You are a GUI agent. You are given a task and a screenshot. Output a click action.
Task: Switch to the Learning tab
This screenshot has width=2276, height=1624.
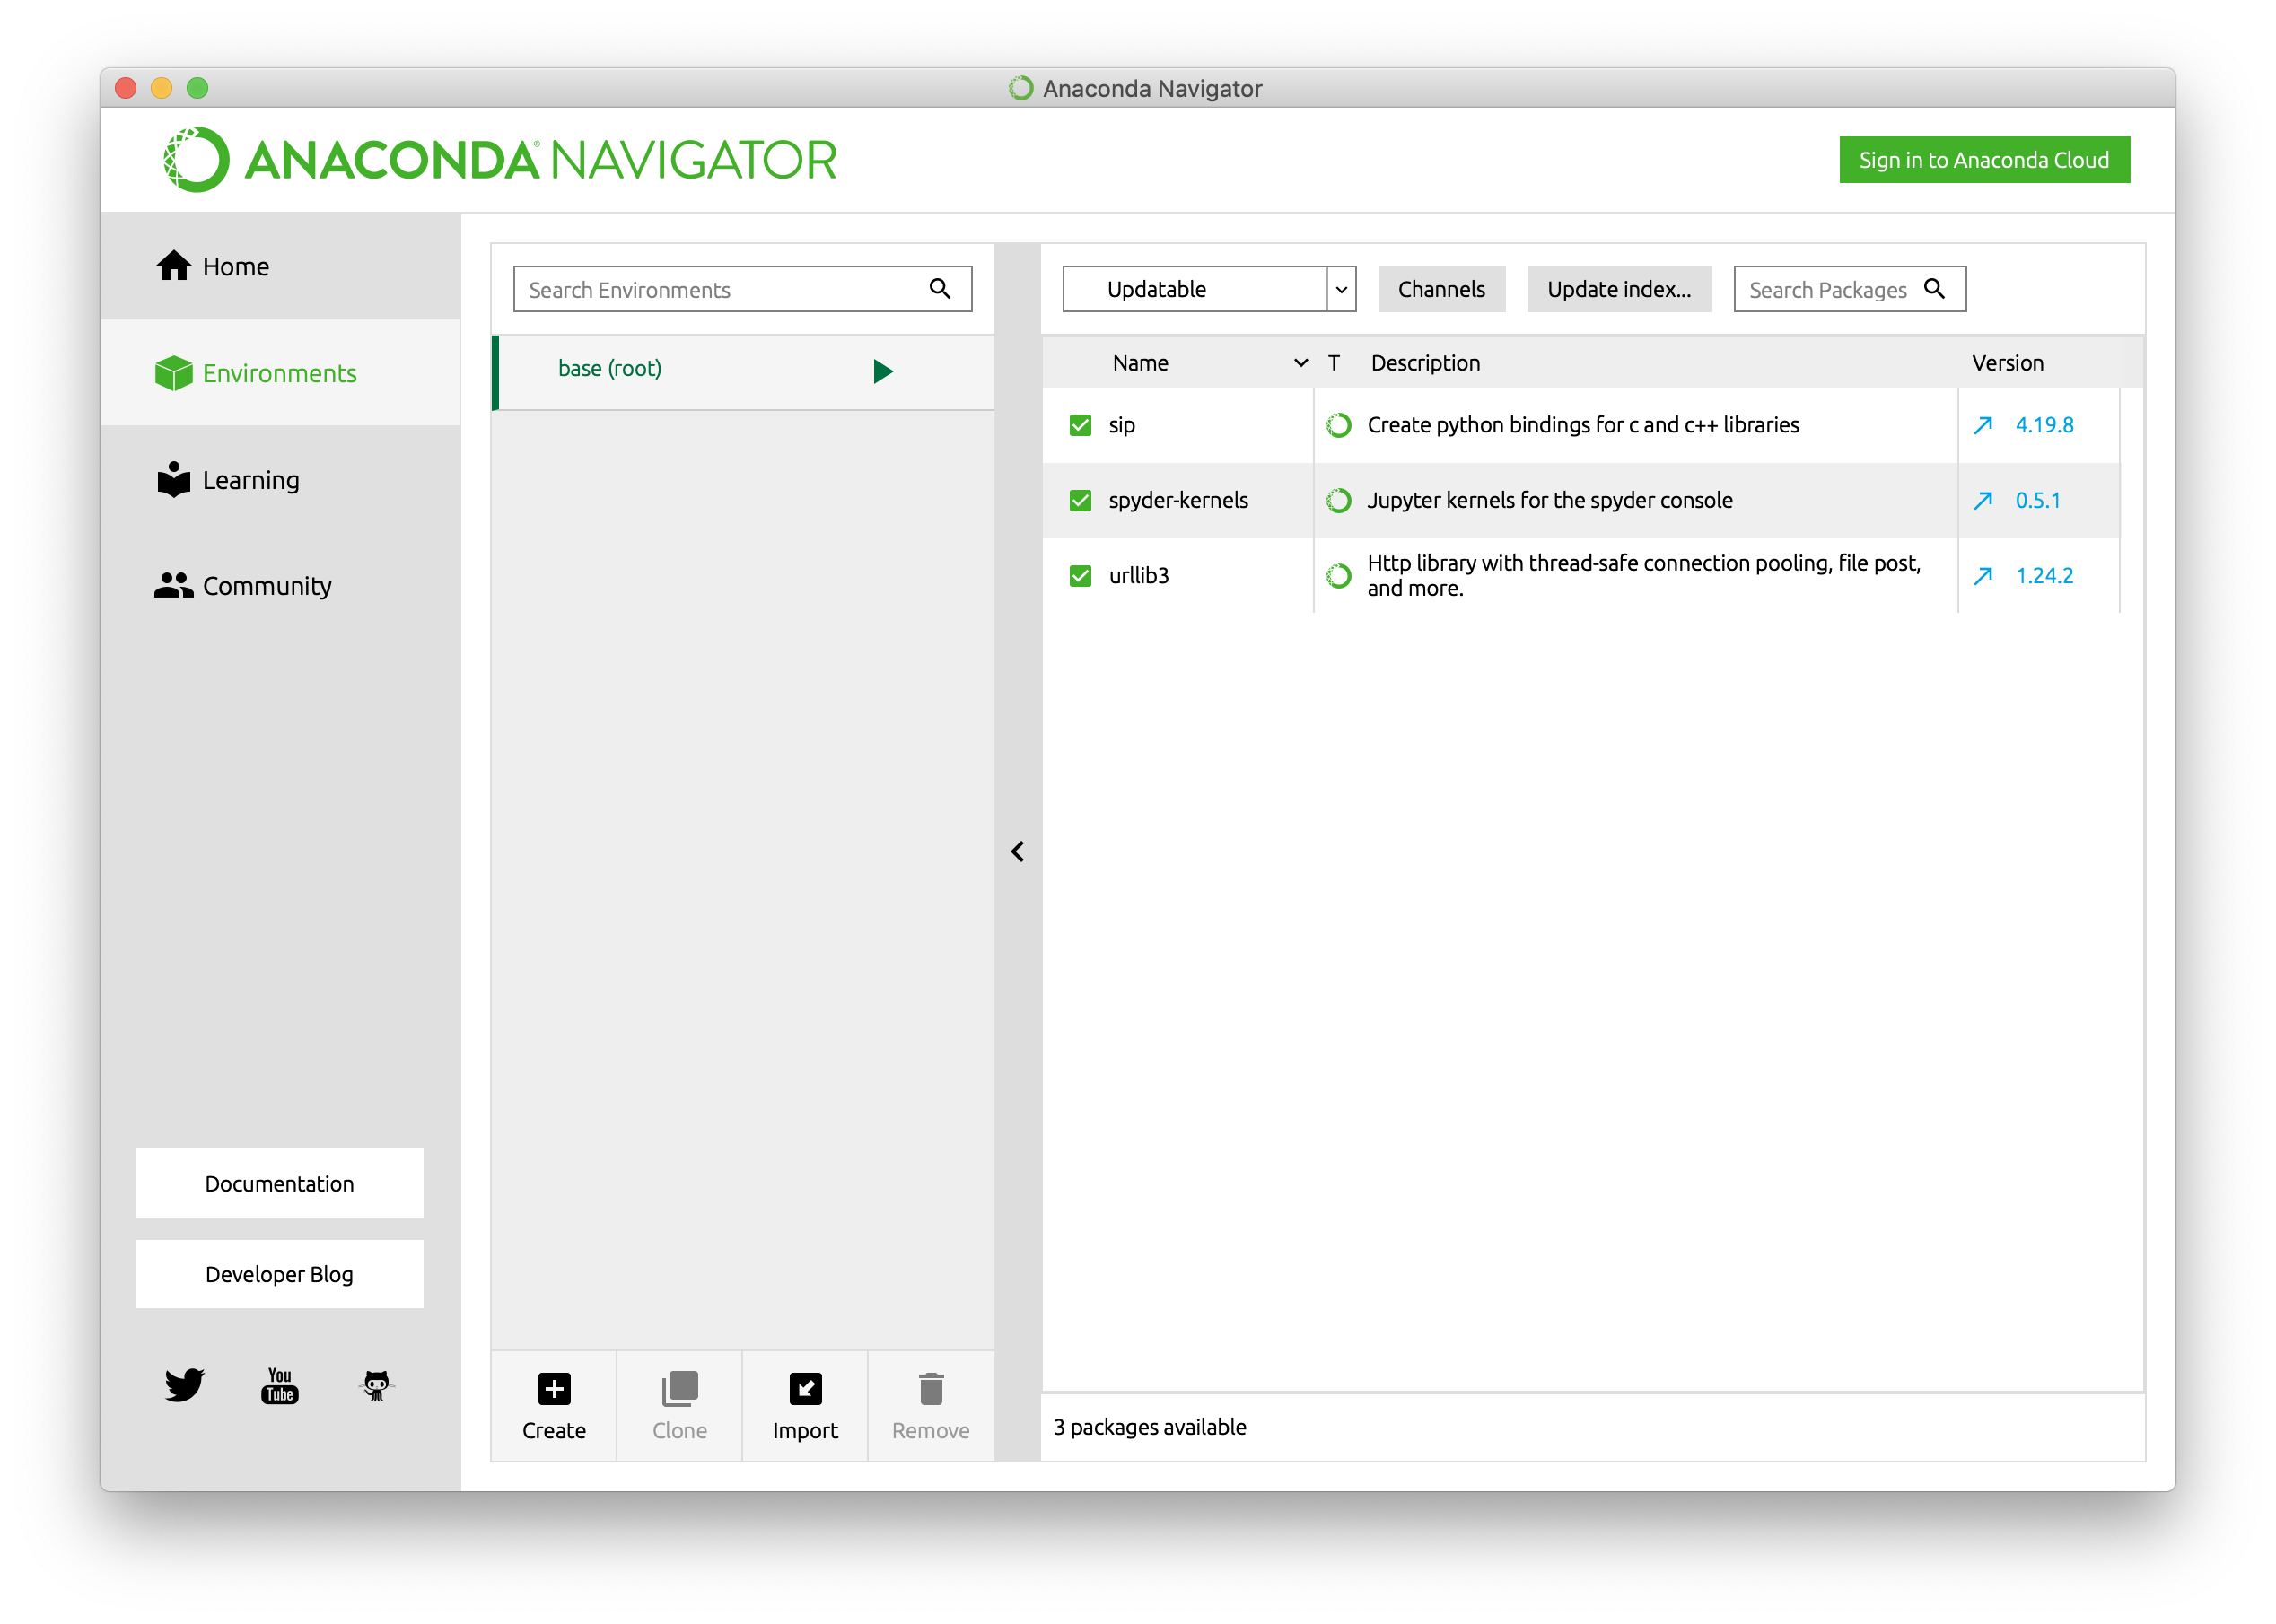point(280,480)
